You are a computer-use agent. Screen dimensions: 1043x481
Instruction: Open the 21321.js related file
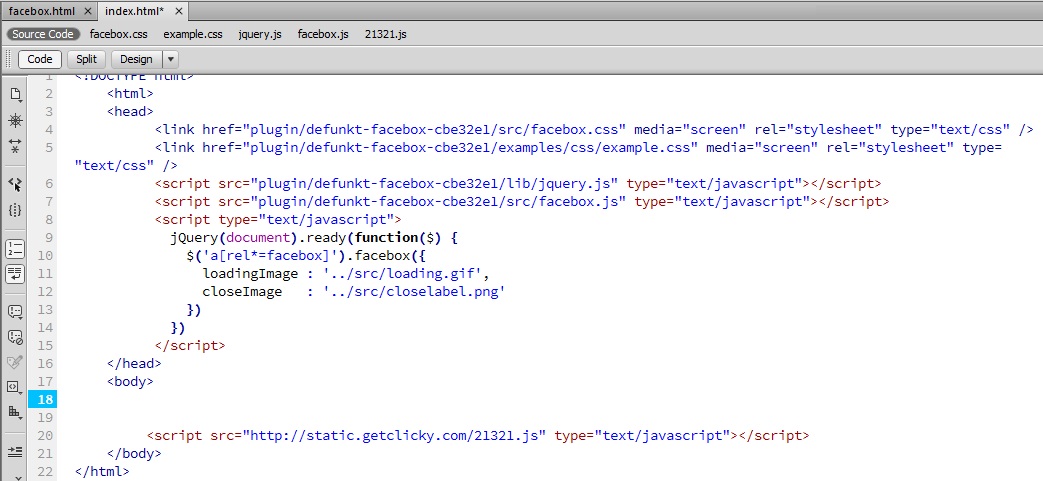pos(386,34)
